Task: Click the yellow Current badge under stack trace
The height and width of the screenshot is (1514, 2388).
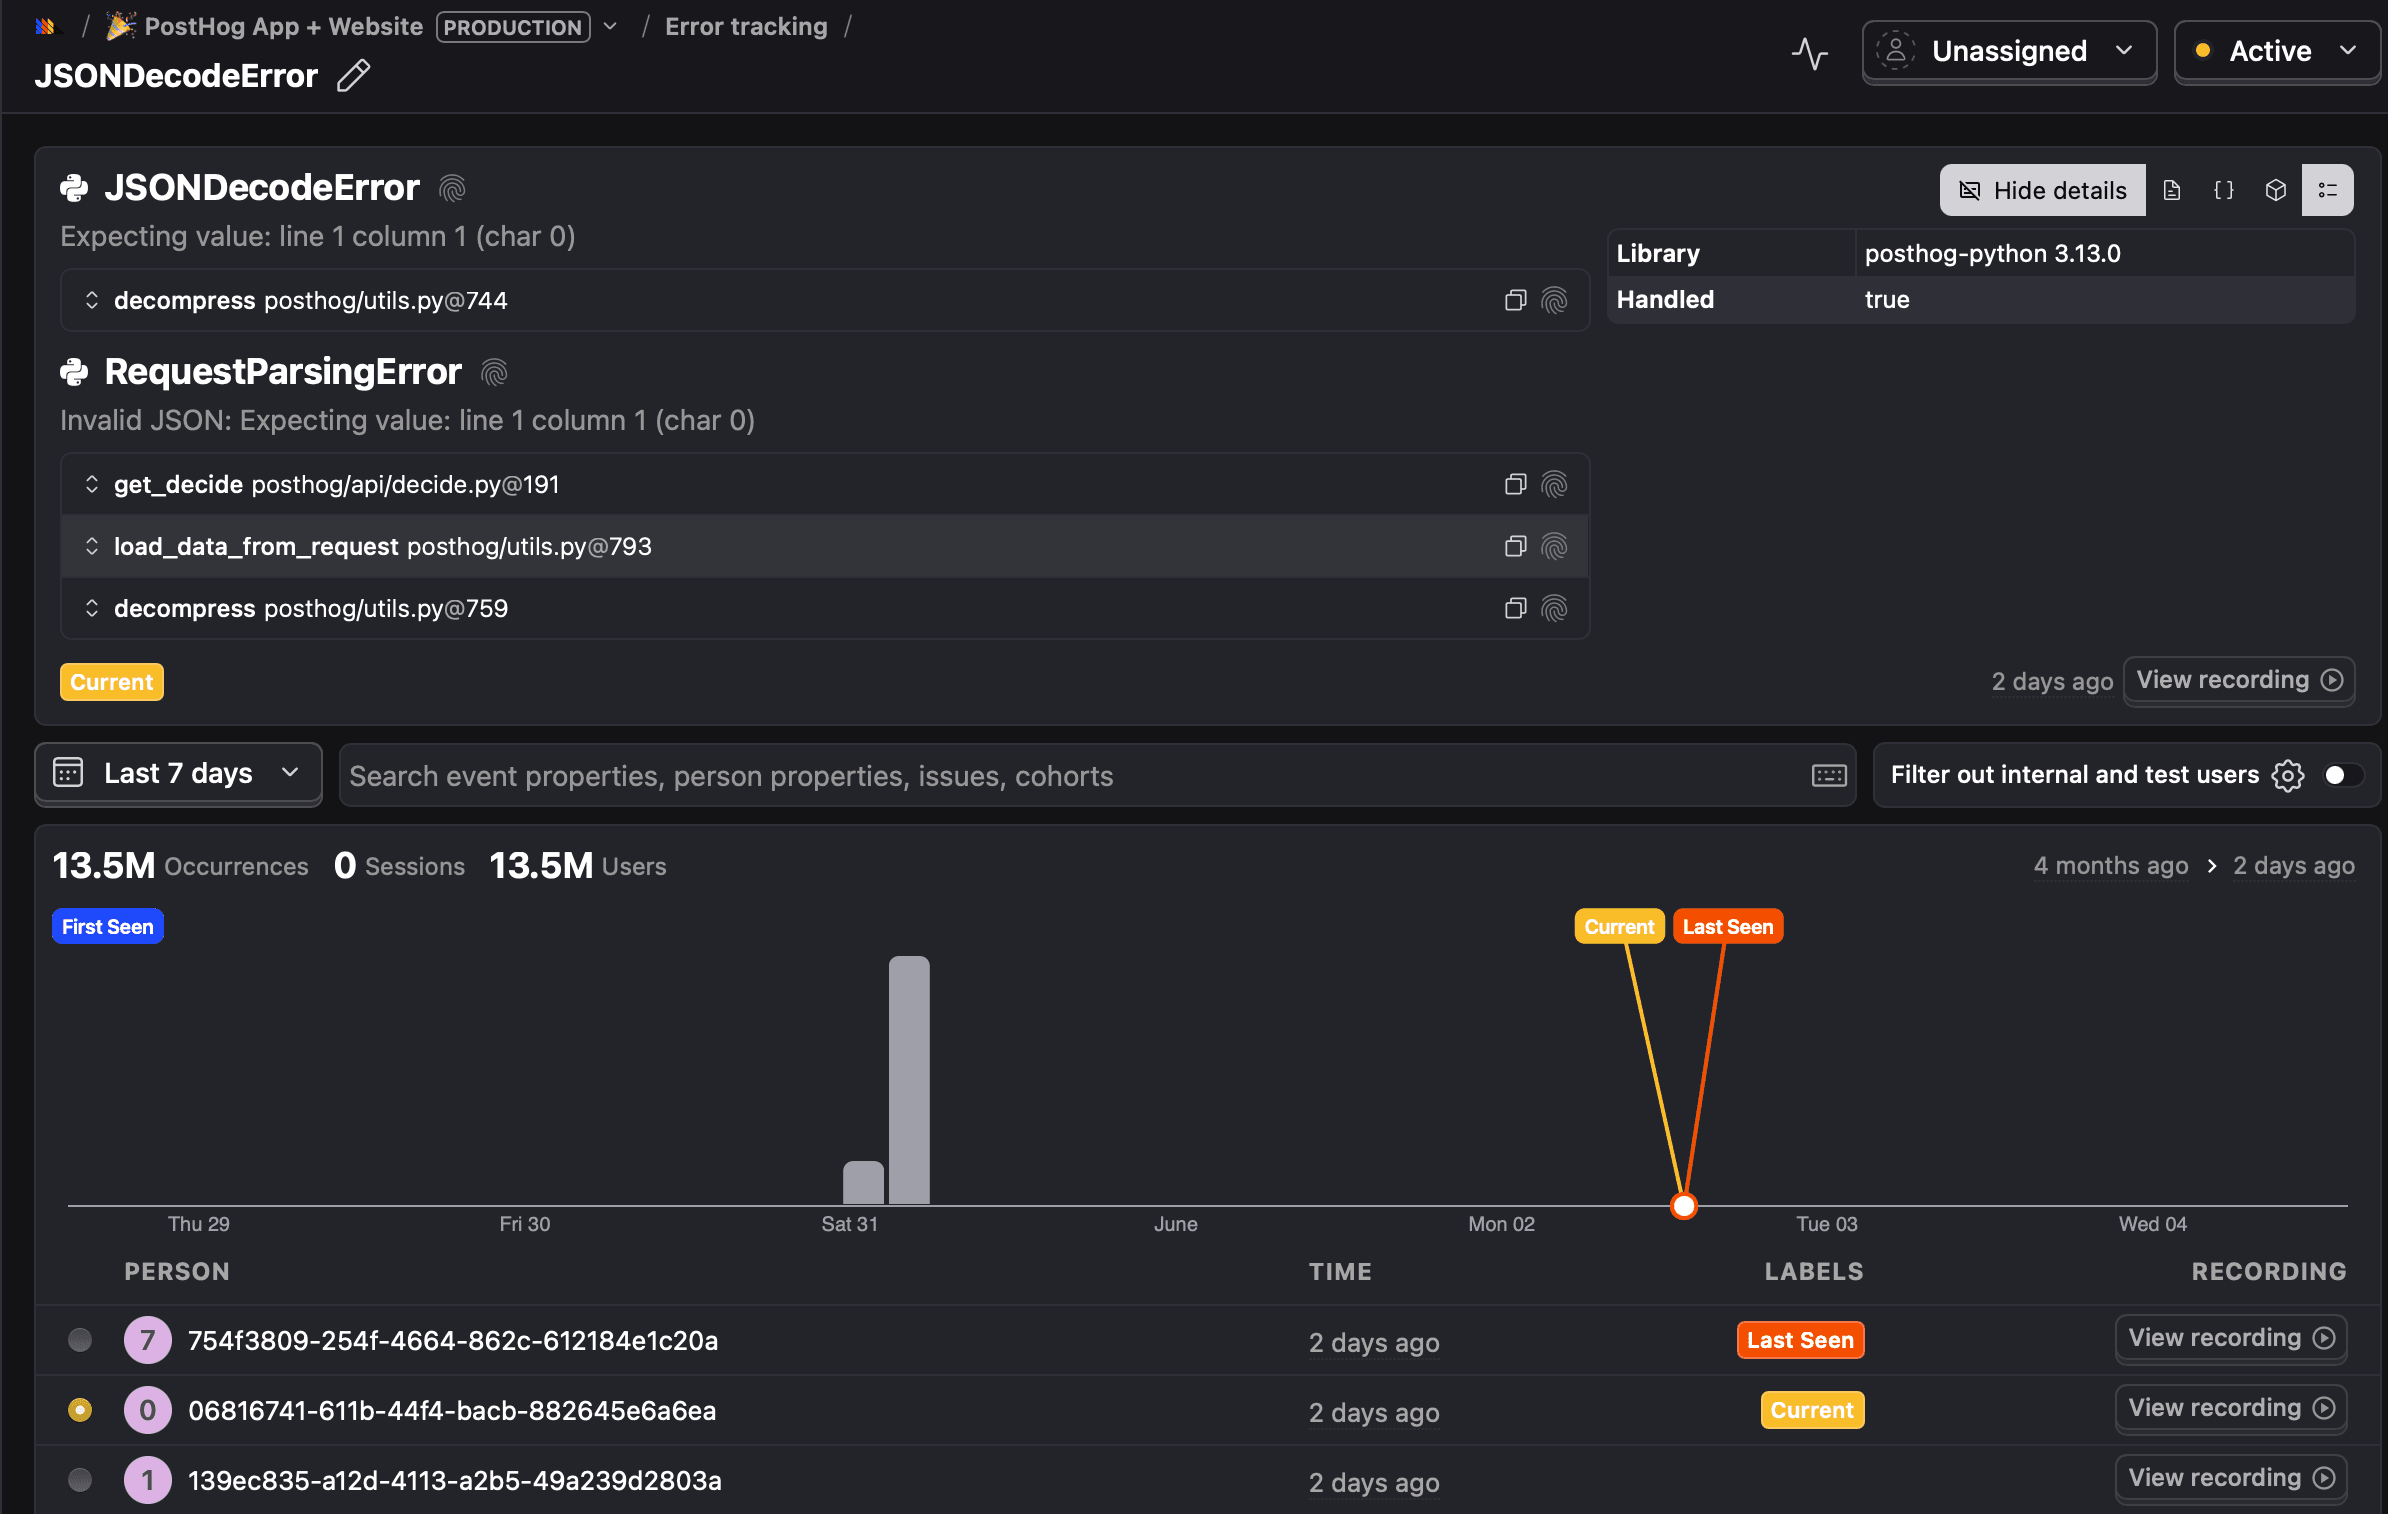Action: pos(112,682)
